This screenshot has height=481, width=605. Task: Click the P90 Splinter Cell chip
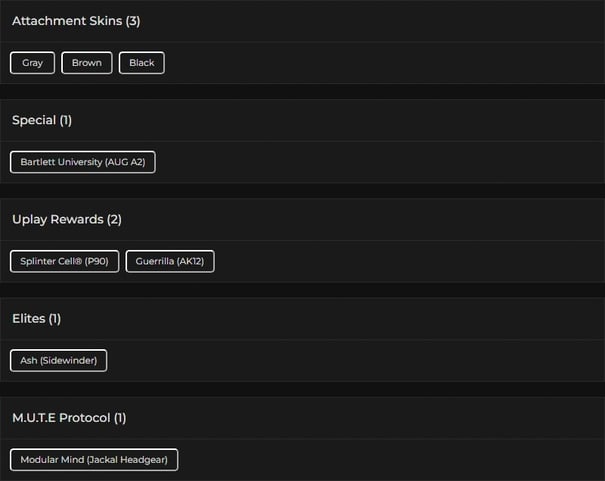64,261
